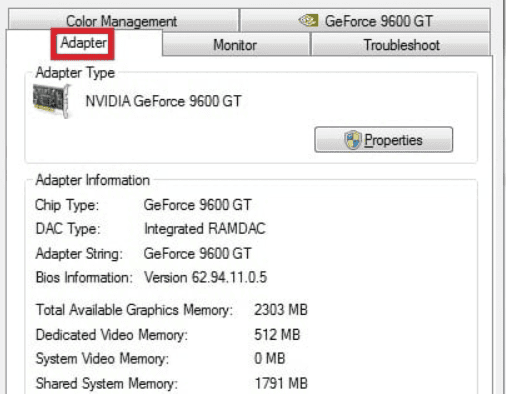Click the Dedicated Video Memory label

tap(112, 335)
